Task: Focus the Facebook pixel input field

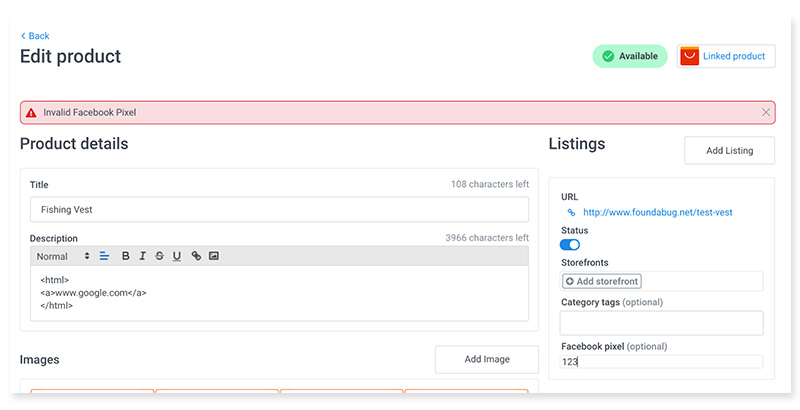Action: [x=662, y=362]
